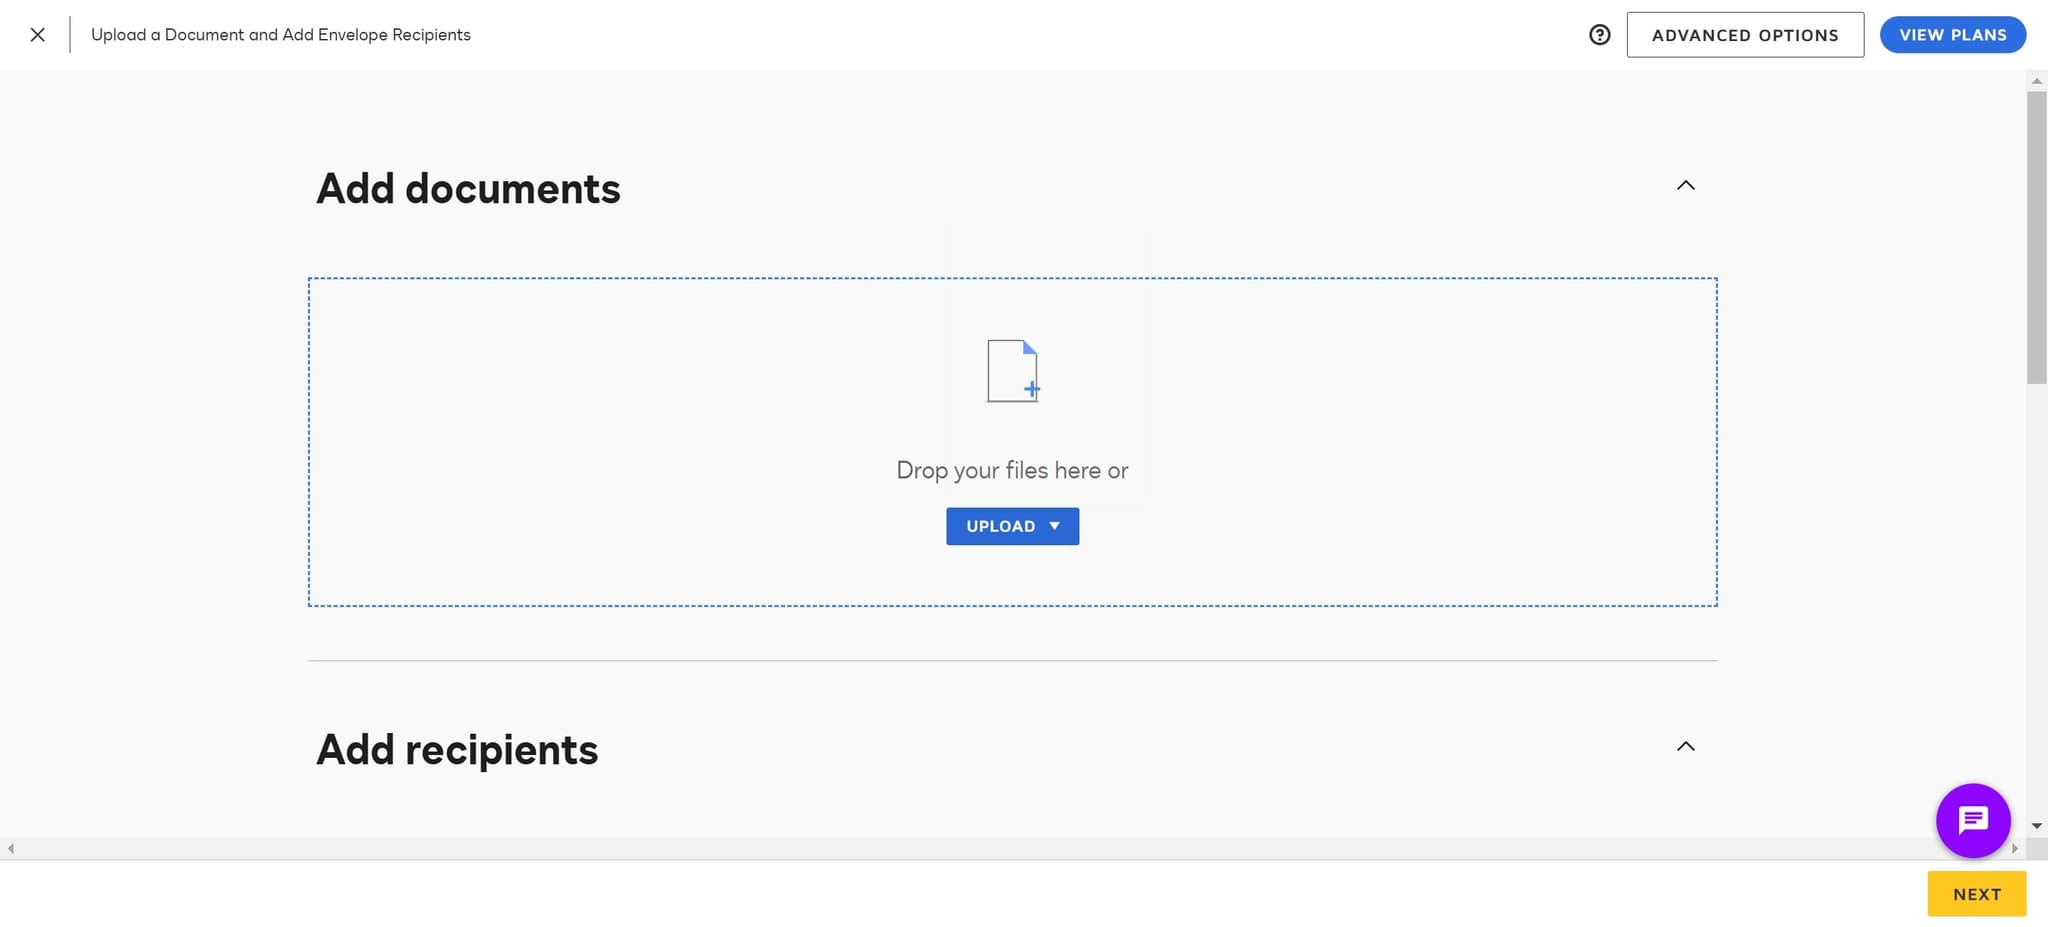
Task: Open the Upload dropdown arrow
Action: pos(1054,525)
